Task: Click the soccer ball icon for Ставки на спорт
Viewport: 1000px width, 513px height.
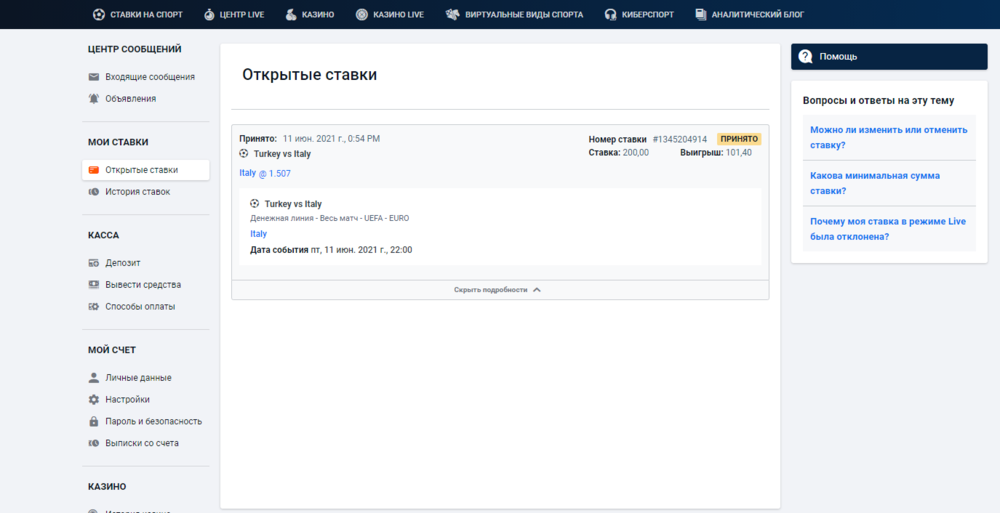Action: coord(98,14)
